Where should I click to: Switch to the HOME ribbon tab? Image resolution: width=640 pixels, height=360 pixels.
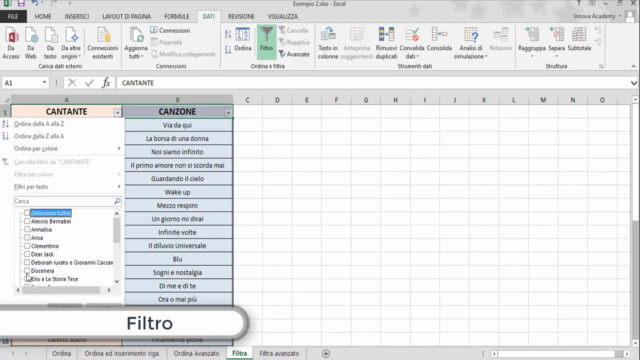[43, 16]
